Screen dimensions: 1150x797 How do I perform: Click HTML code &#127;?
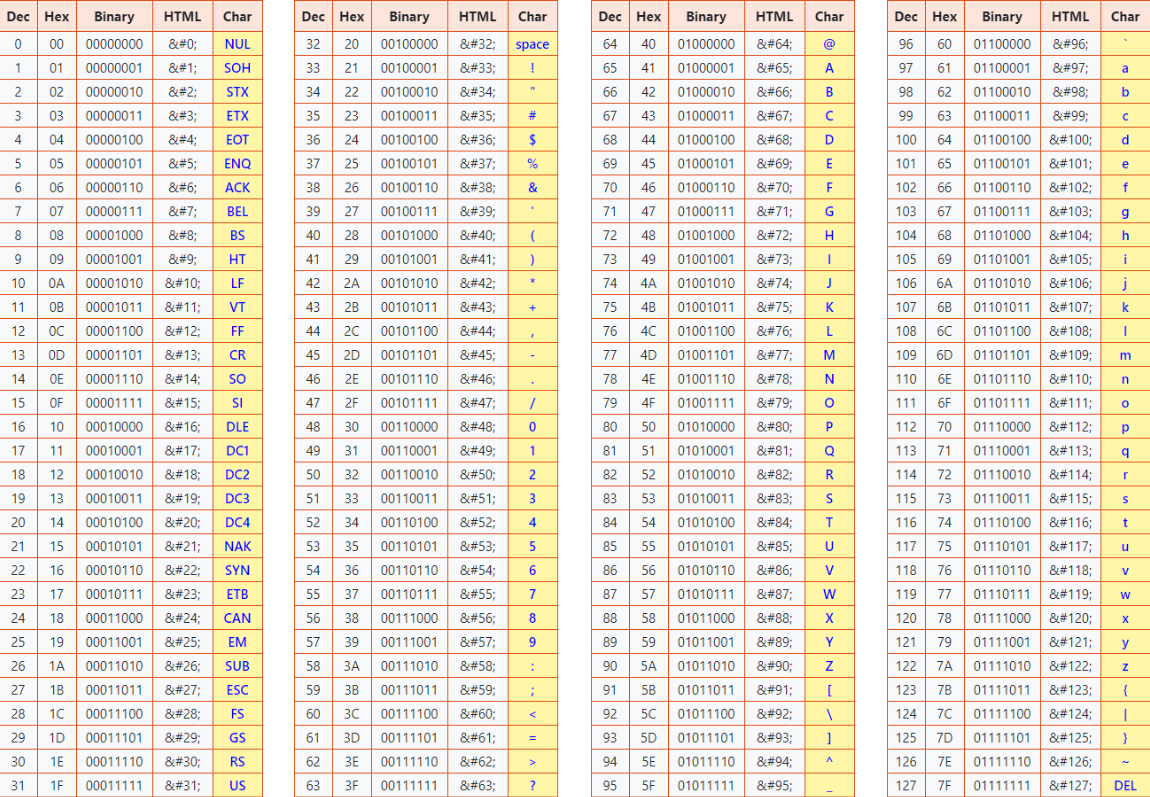[1070, 785]
